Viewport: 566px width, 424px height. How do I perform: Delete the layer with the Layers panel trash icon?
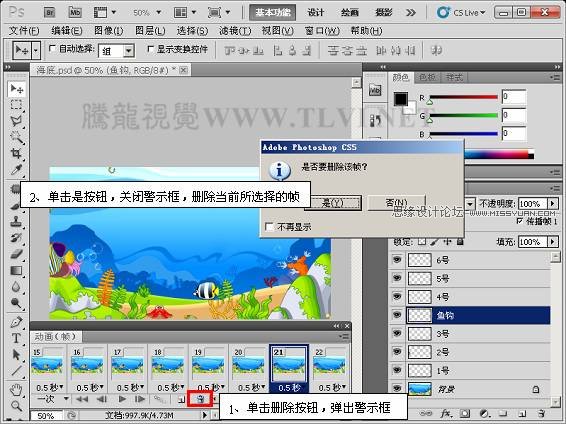(x=540, y=414)
